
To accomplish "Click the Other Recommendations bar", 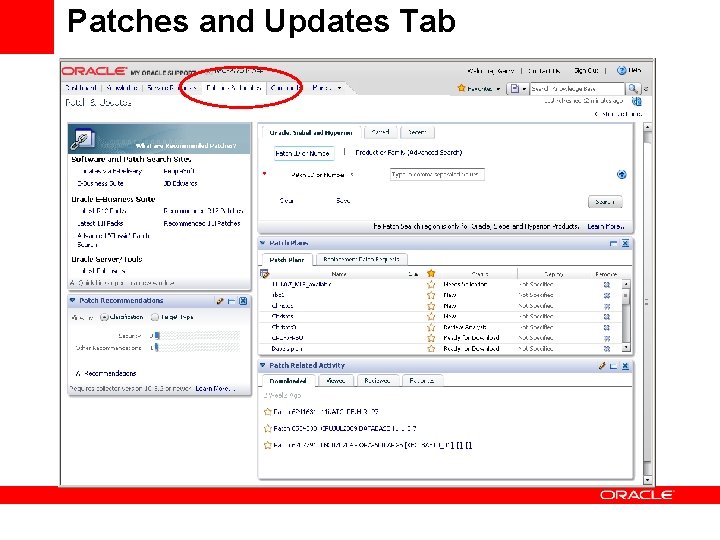I will [197, 348].
